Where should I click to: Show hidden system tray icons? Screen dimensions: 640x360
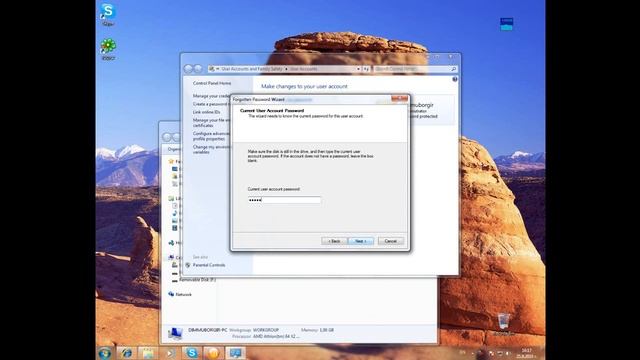pos(473,353)
